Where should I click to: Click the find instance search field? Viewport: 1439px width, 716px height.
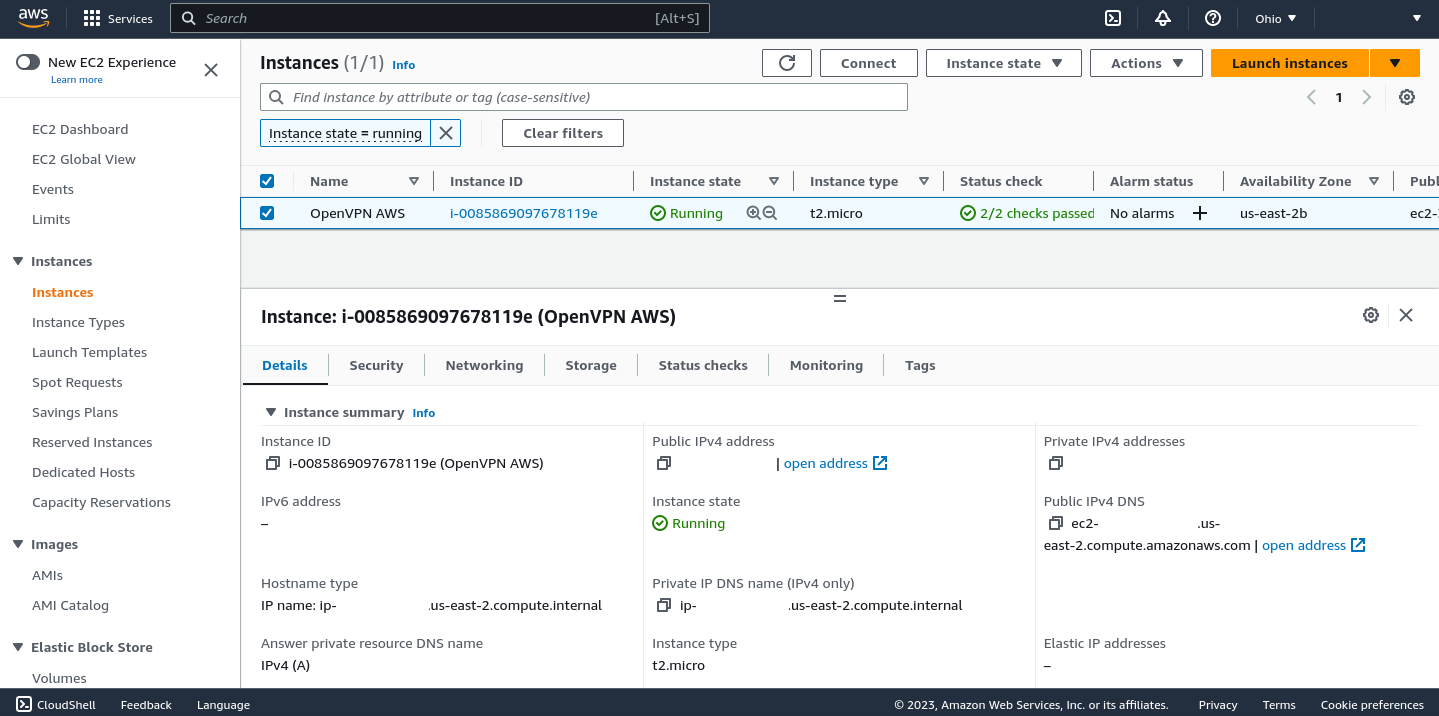[585, 96]
